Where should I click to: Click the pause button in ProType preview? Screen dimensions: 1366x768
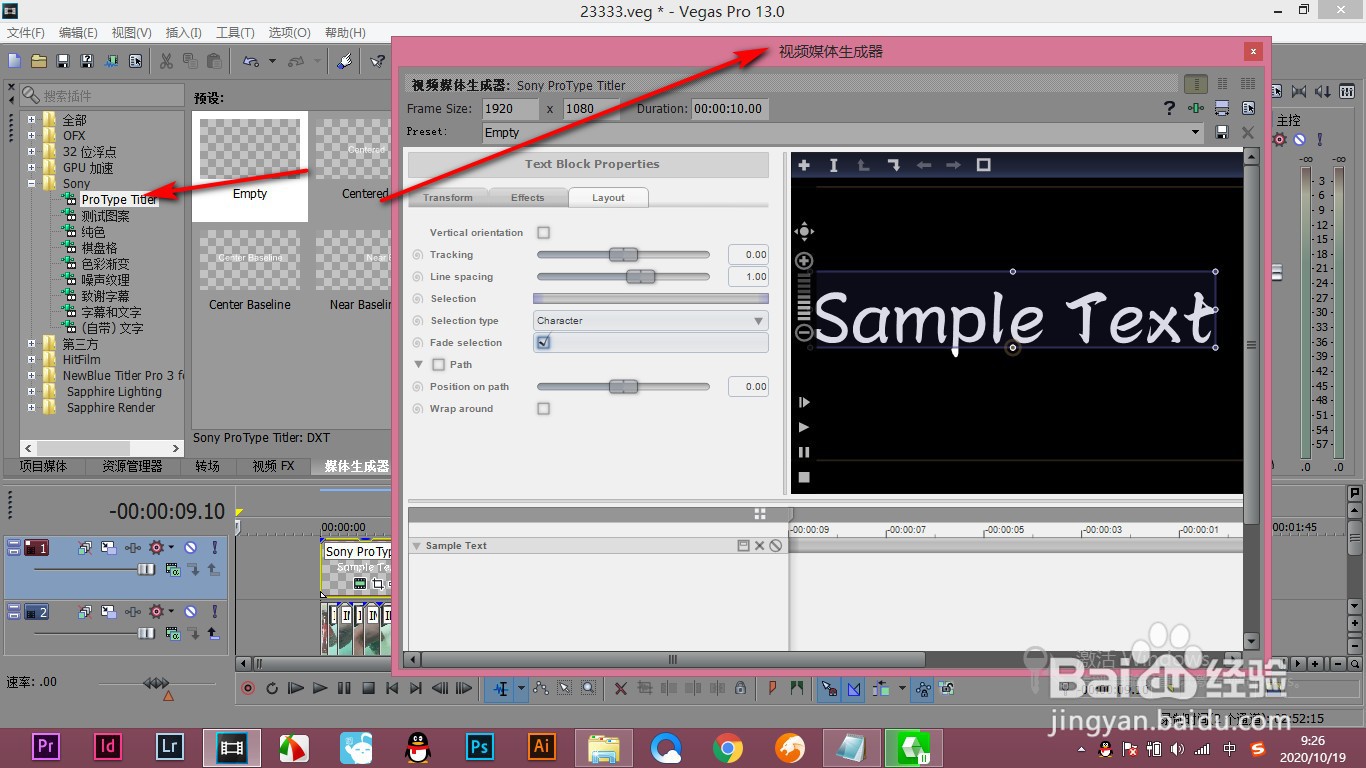click(x=803, y=452)
